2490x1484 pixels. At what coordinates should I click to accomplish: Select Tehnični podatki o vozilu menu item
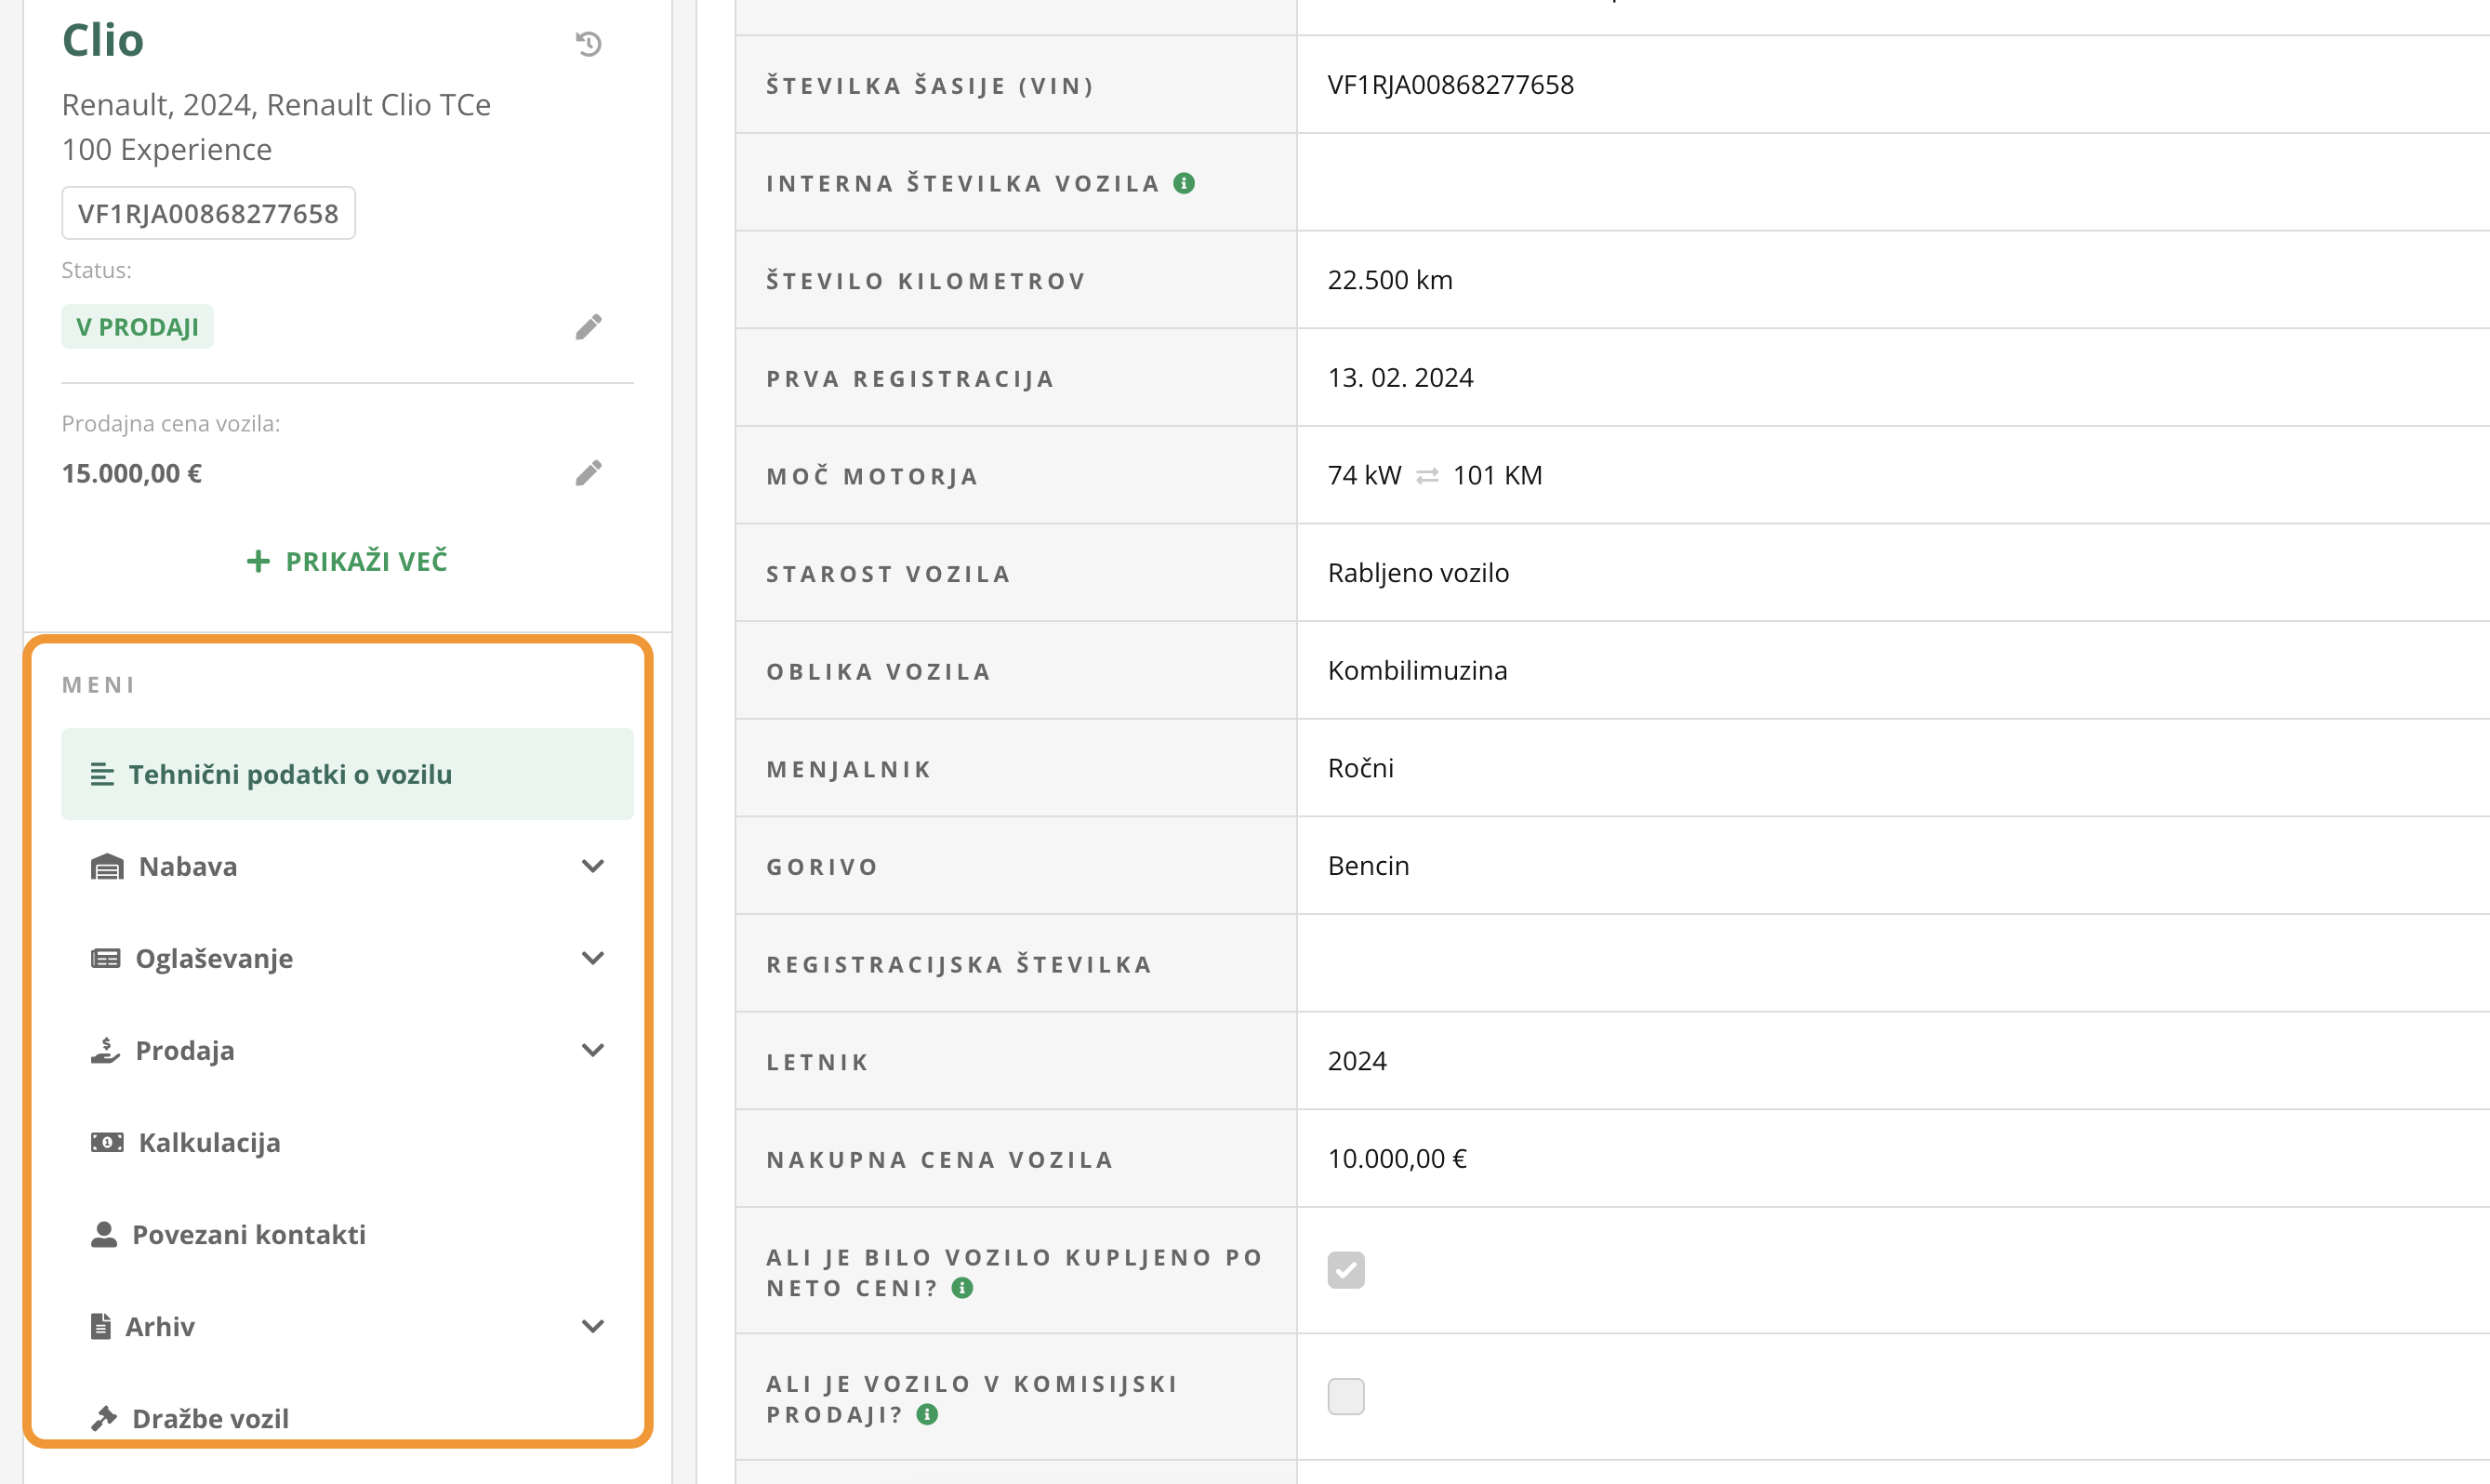point(290,774)
